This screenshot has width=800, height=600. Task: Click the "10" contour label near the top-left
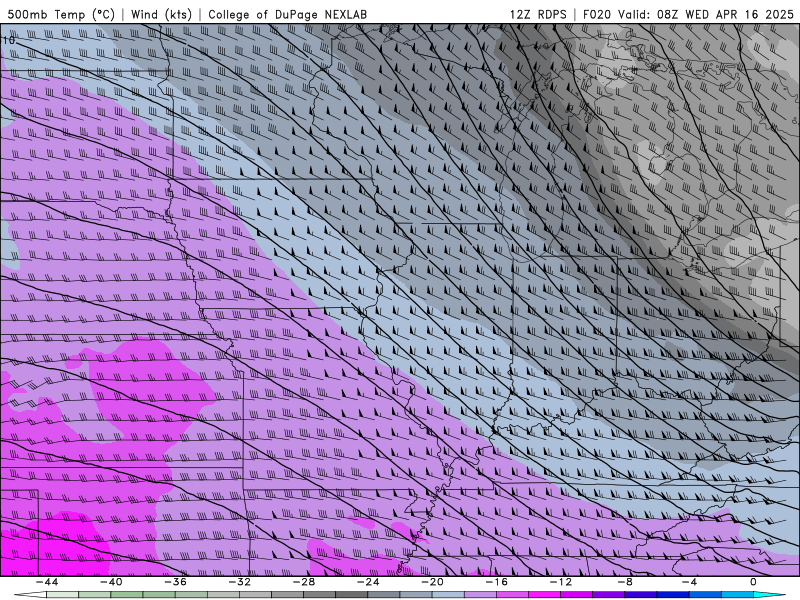[x=9, y=39]
